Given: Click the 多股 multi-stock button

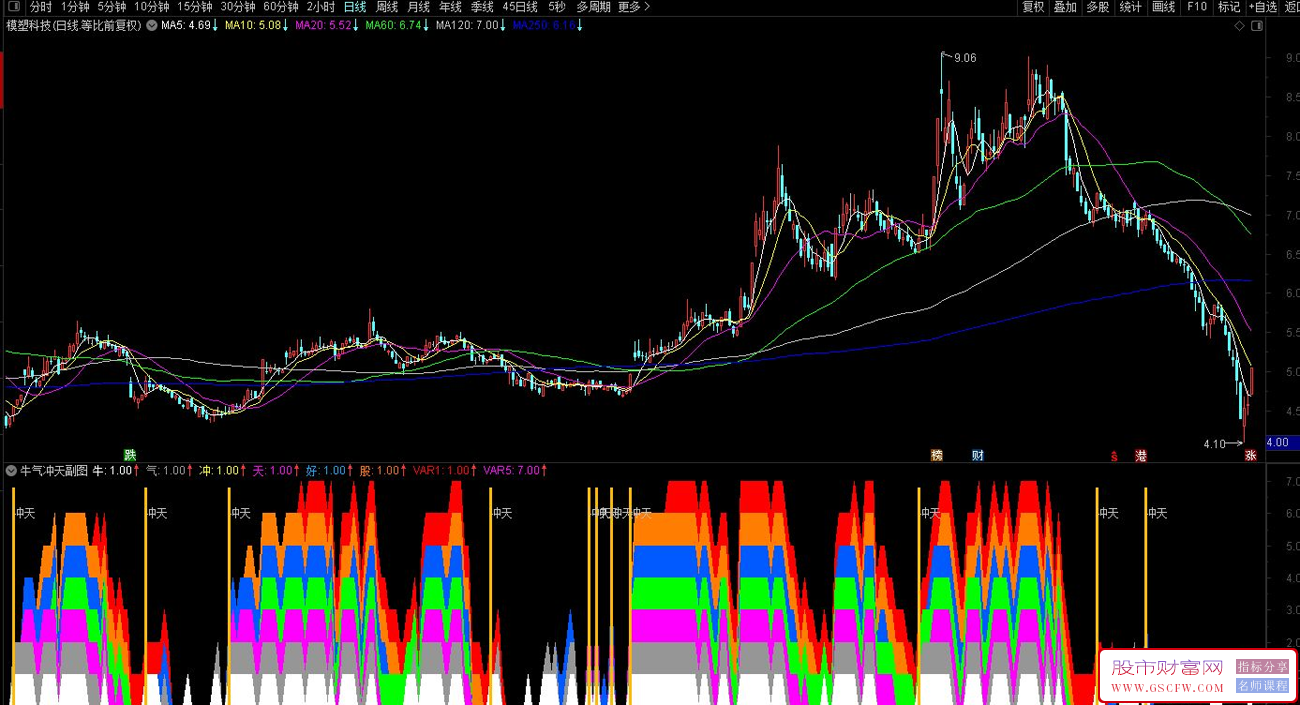Looking at the screenshot, I should 1097,7.
